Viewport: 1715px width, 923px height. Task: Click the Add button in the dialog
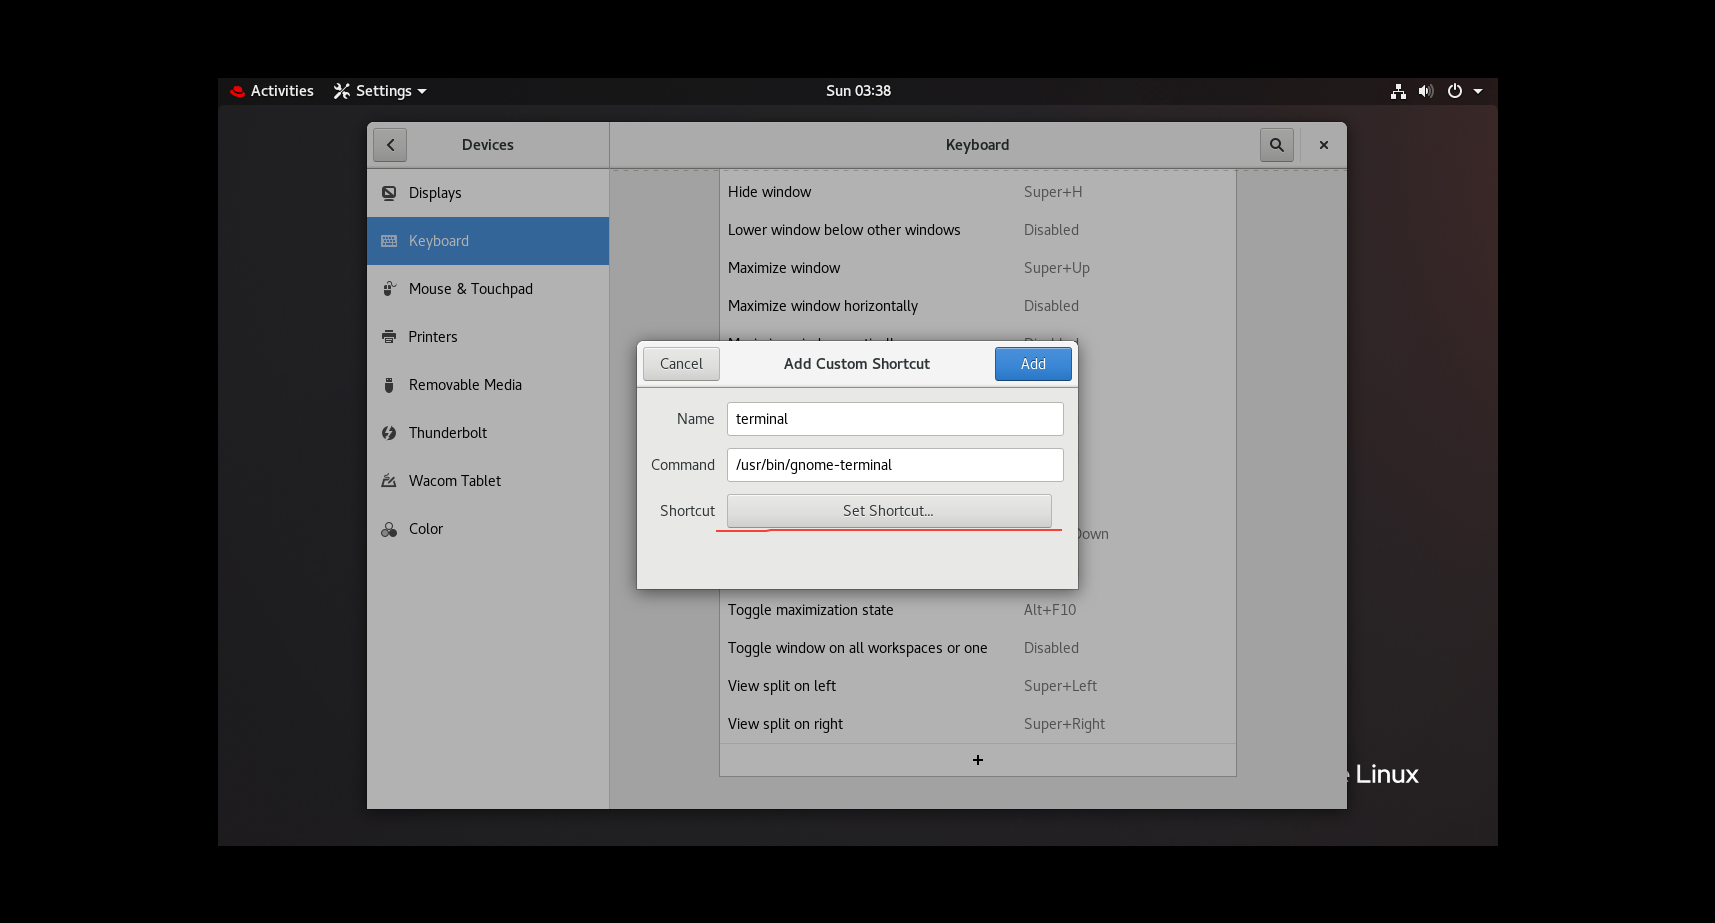pos(1033,363)
